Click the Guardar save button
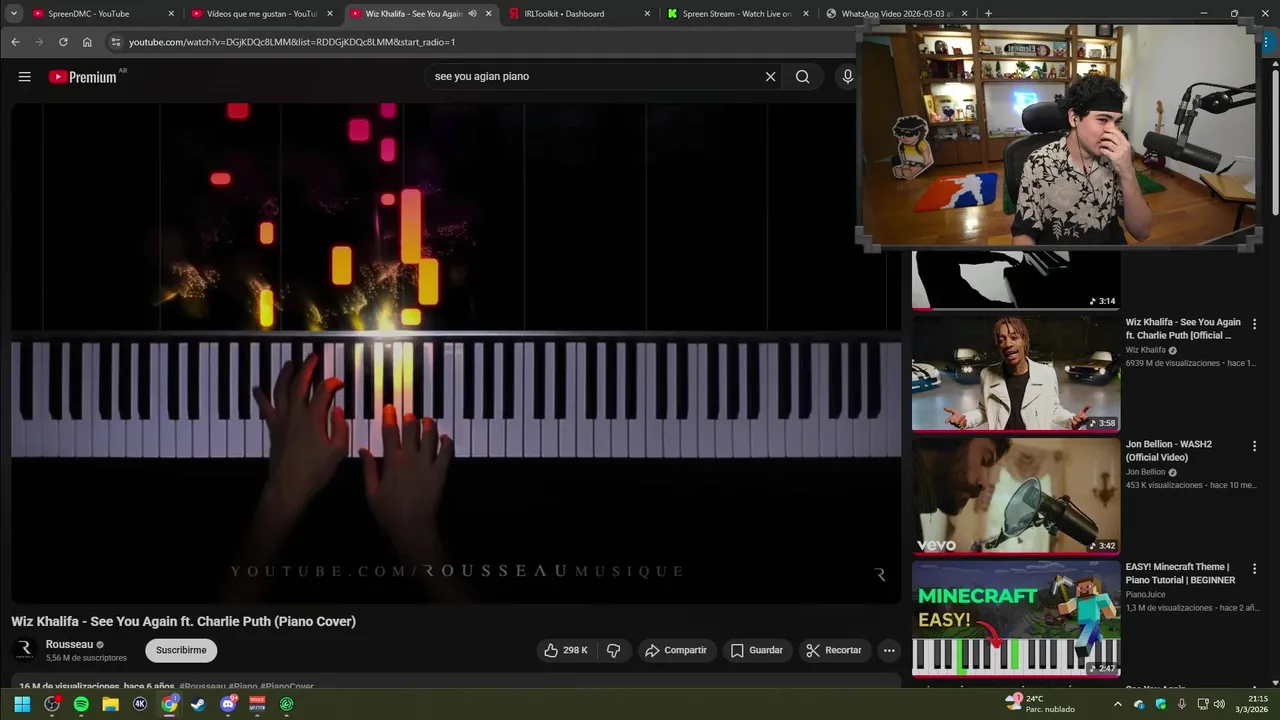Viewport: 1280px width, 720px height. coord(757,650)
